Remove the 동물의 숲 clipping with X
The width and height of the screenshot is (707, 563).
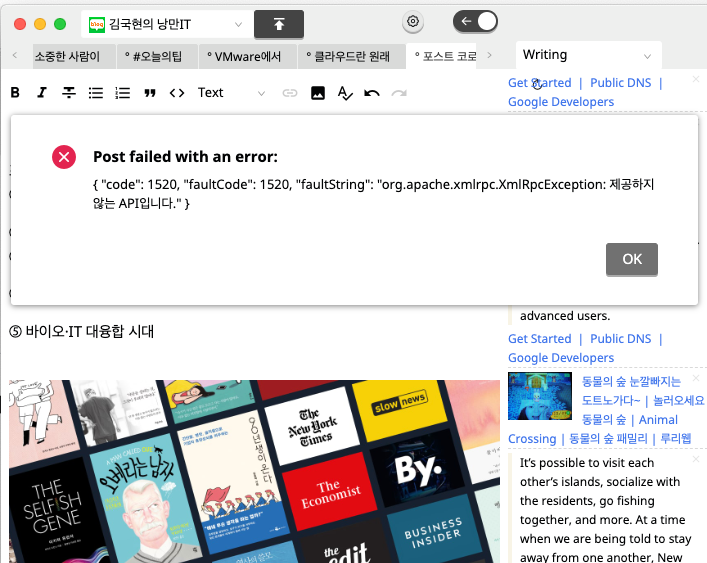[696, 378]
